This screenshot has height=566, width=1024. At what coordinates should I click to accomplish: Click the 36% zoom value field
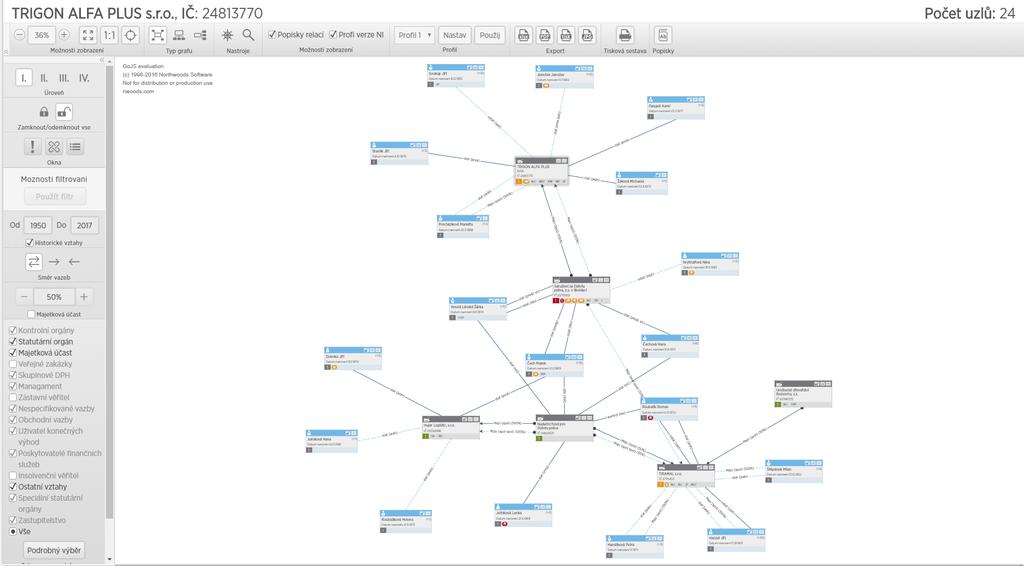[42, 35]
